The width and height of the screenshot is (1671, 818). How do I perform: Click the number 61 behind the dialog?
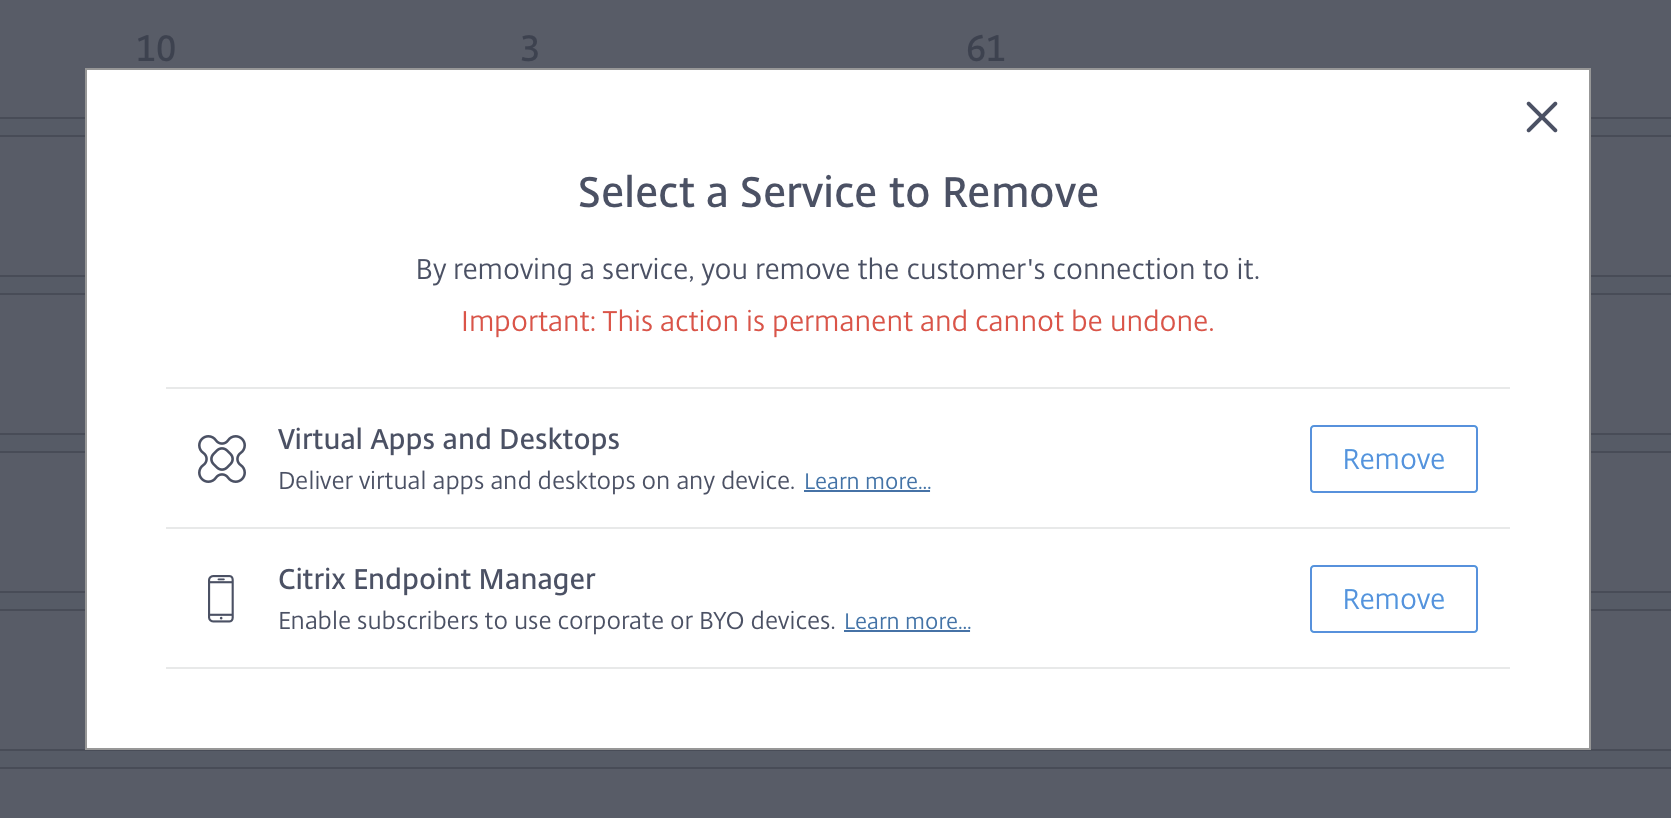[985, 48]
